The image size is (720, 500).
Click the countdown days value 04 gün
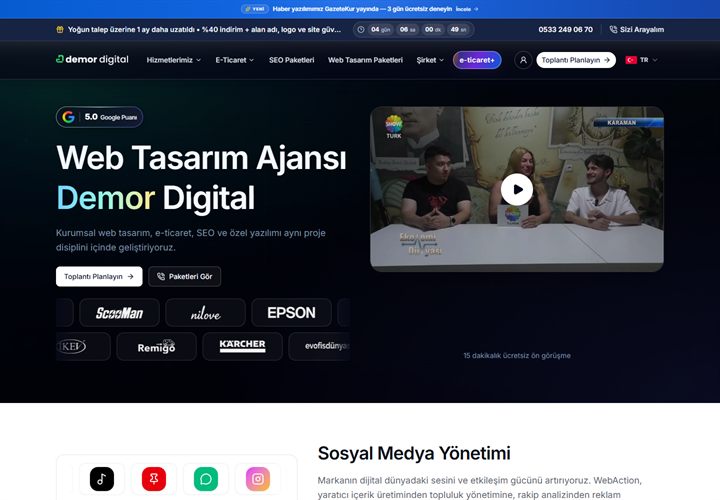pyautogui.click(x=381, y=29)
